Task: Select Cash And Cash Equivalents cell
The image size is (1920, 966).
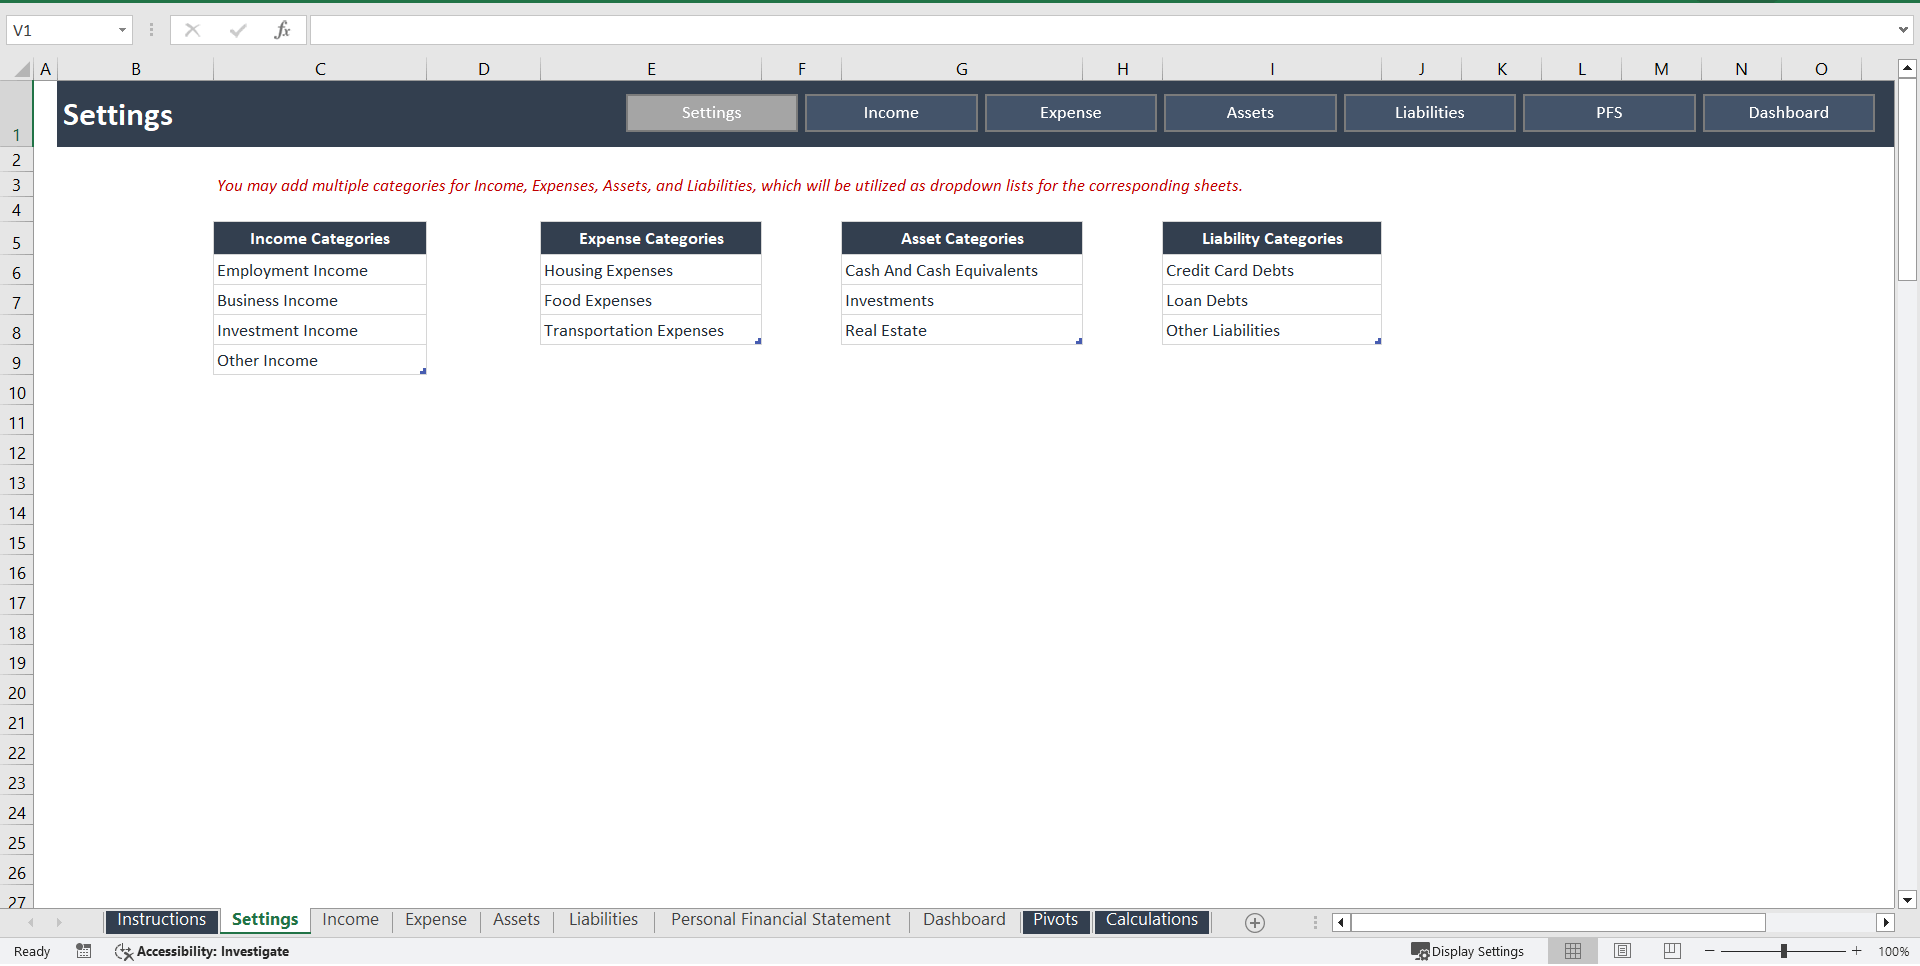Action: (x=962, y=270)
